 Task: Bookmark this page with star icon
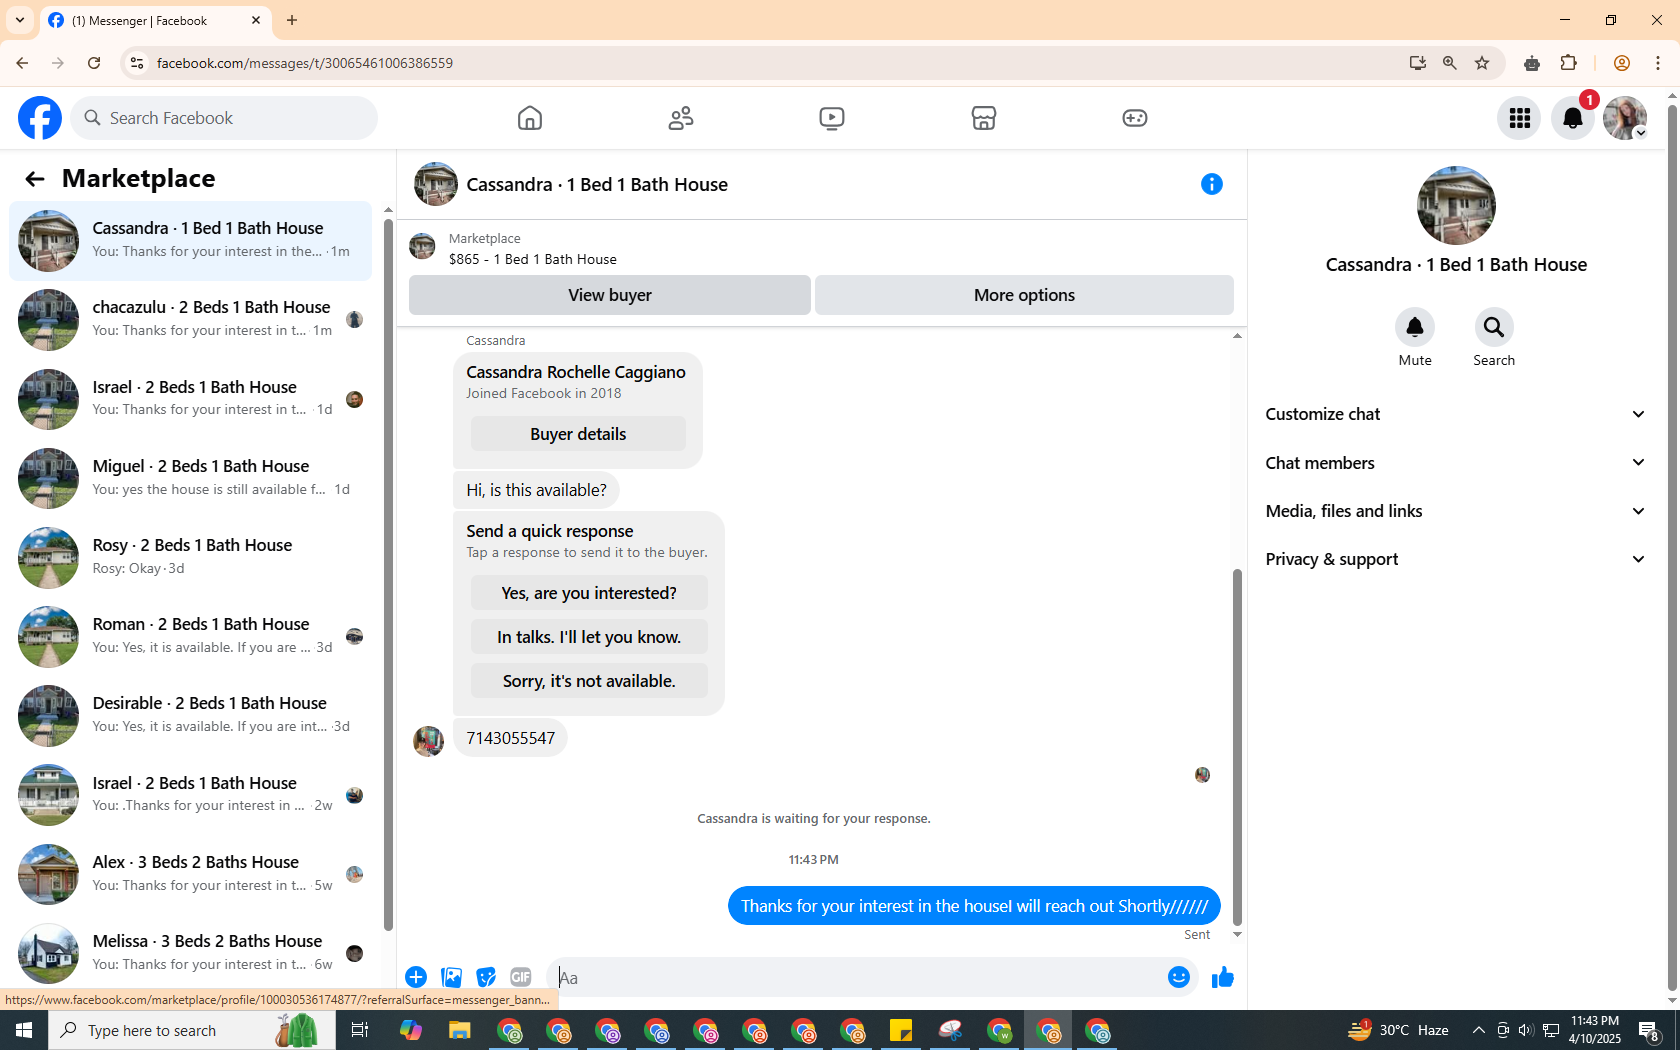click(1482, 63)
